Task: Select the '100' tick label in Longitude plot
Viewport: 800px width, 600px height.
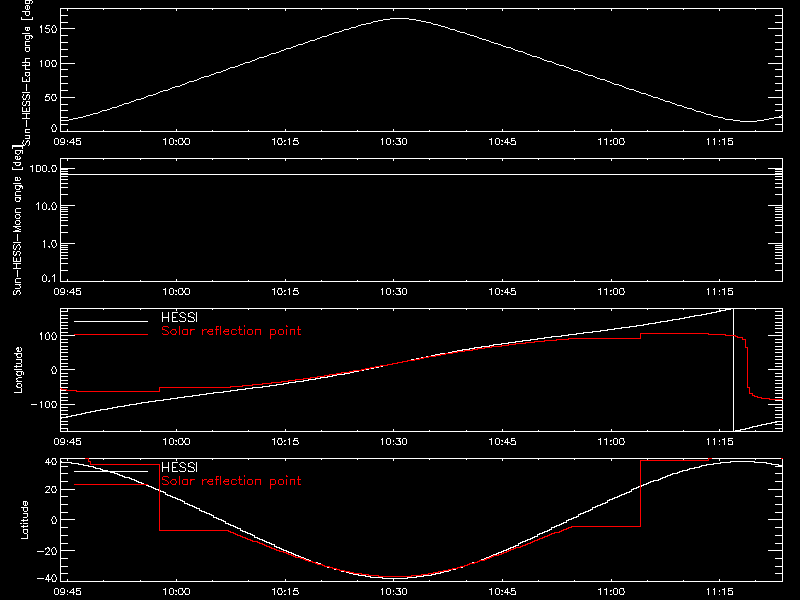Action: click(x=47, y=336)
